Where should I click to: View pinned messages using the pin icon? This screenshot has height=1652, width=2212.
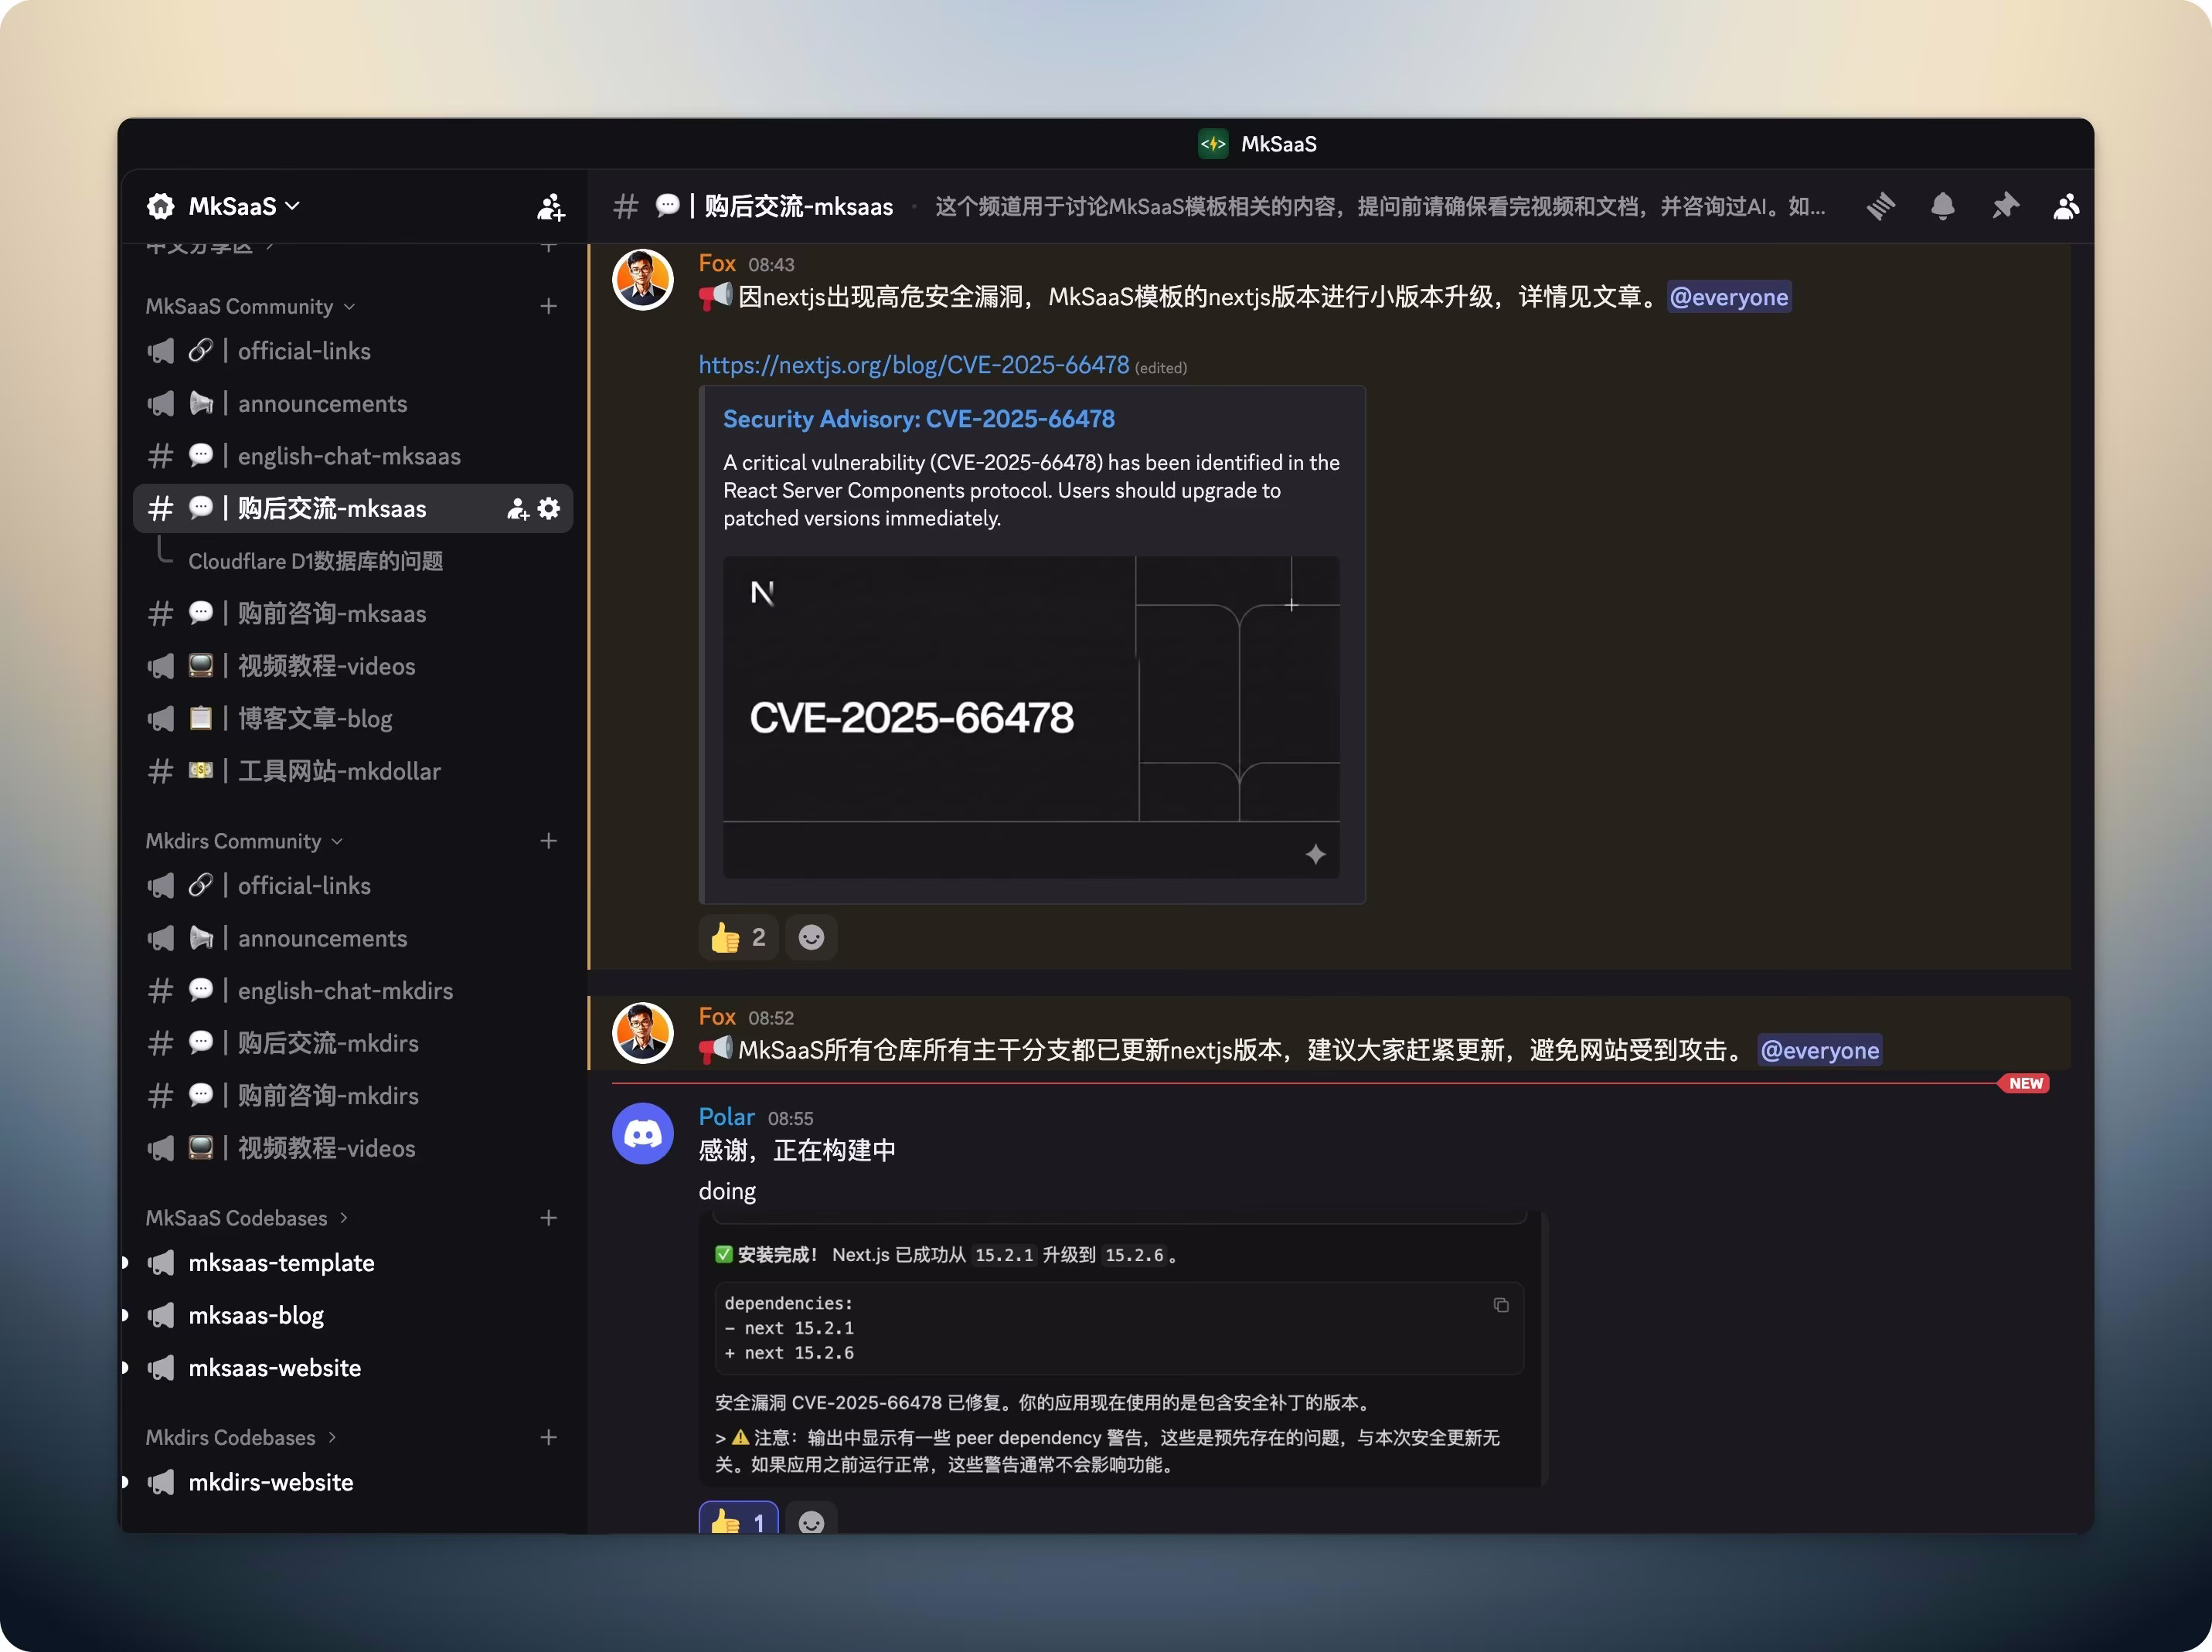pyautogui.click(x=2005, y=207)
